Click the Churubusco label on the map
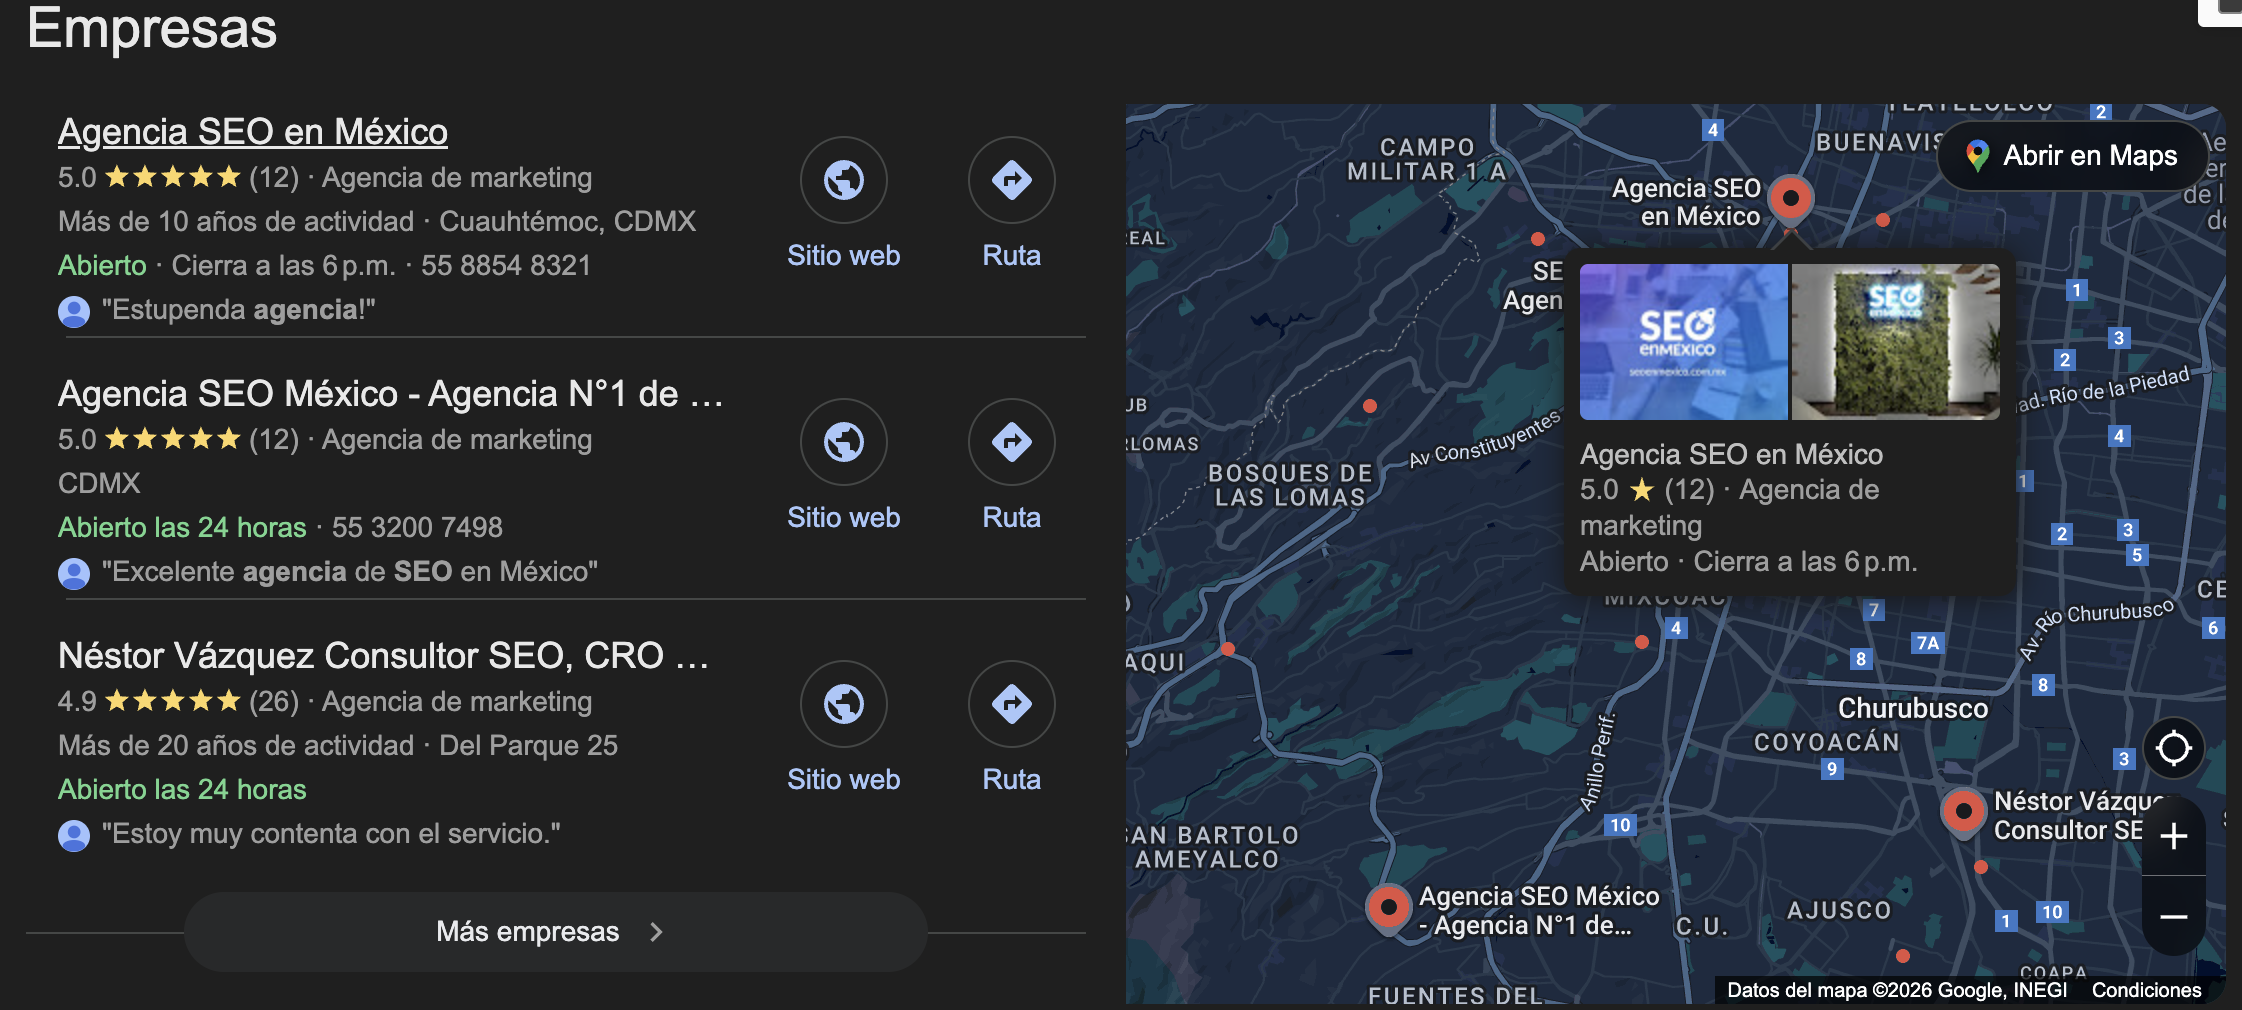Screen dimensions: 2242x1010 [x=1913, y=708]
